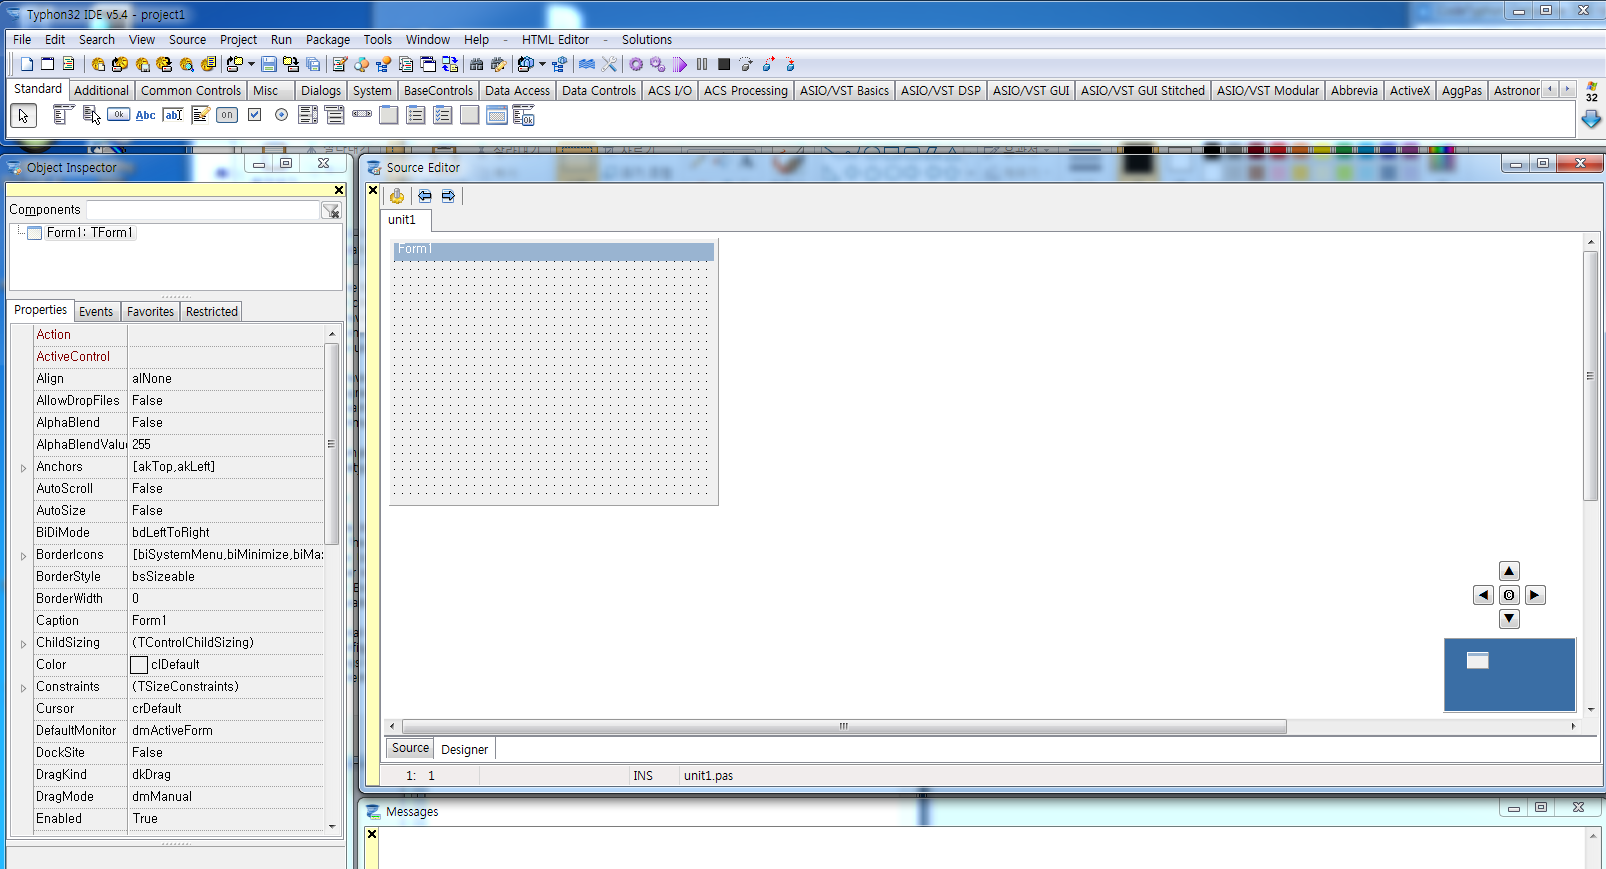Image resolution: width=1606 pixels, height=869 pixels.
Task: Click the binoculars Find icon
Action: click(477, 64)
